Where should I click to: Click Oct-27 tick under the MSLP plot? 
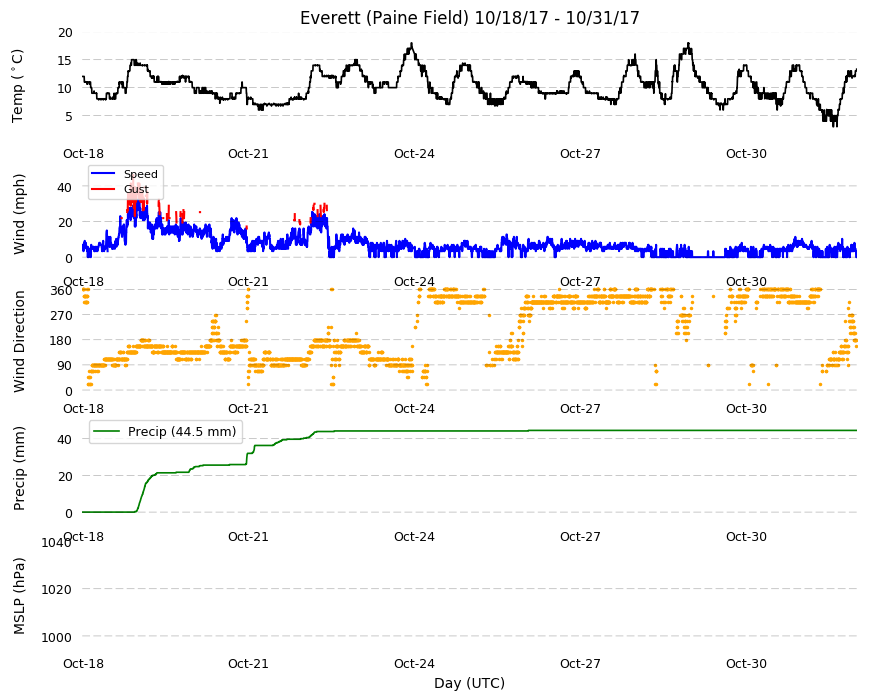point(580,663)
